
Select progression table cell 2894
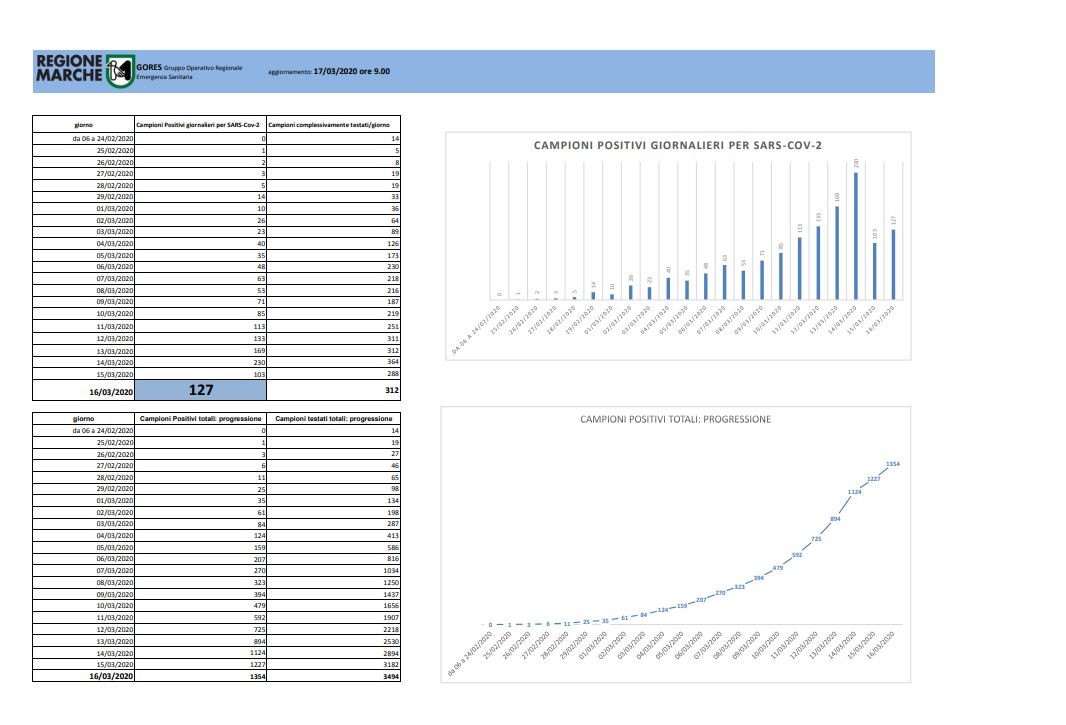[333, 653]
